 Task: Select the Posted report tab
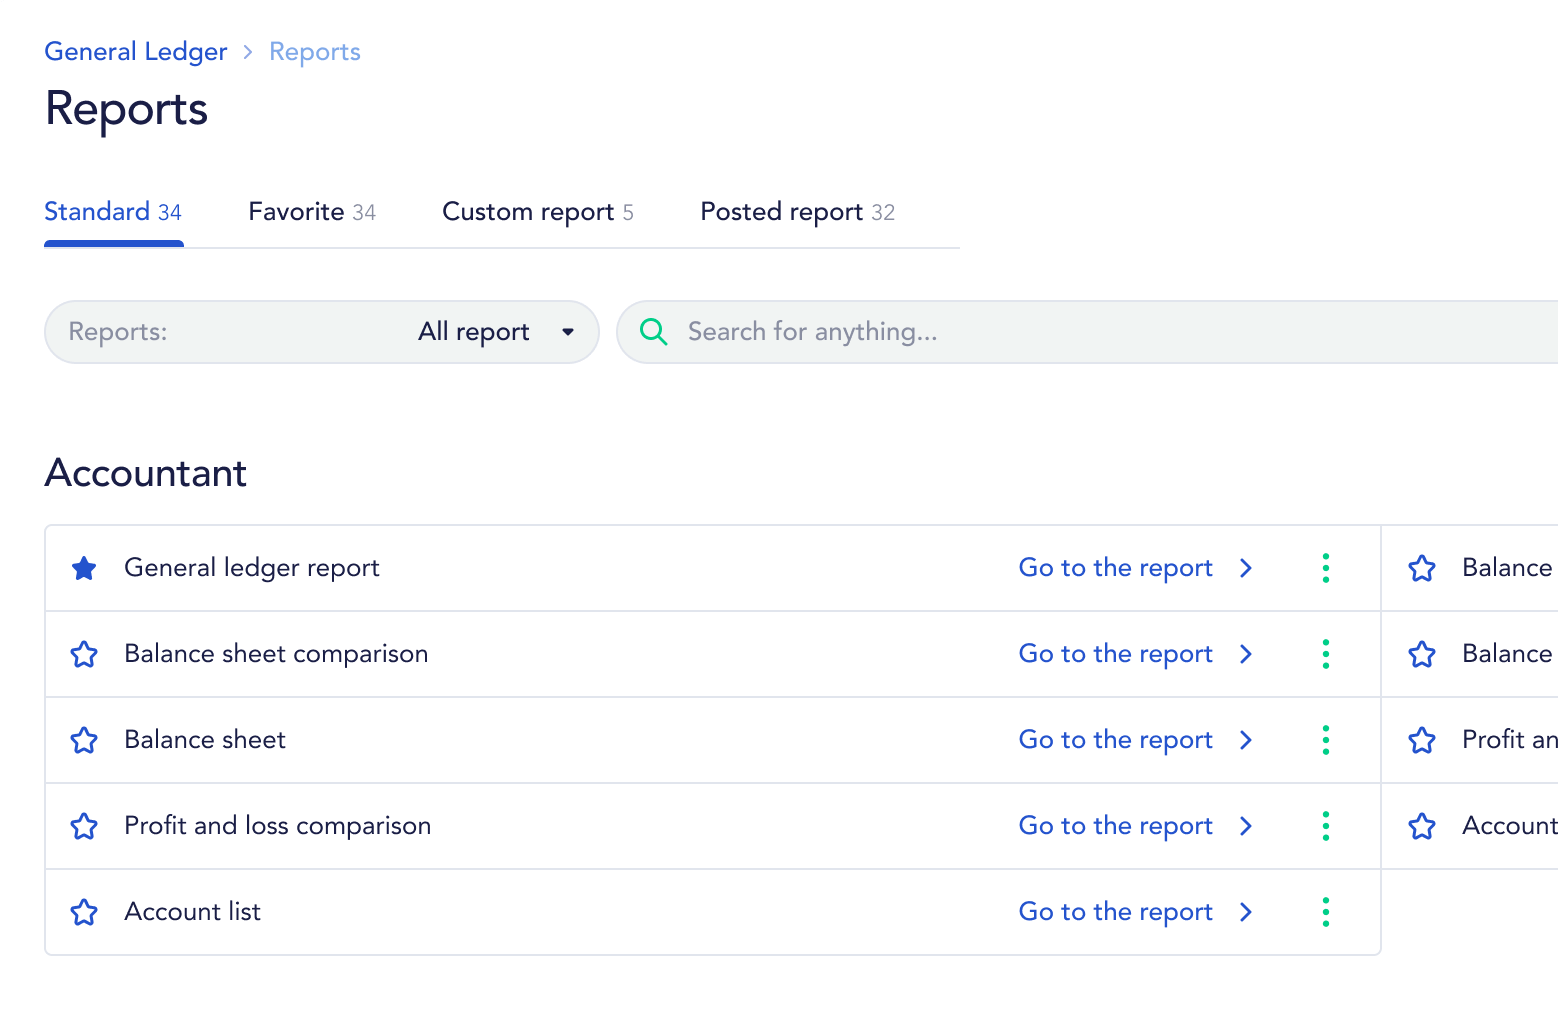click(x=797, y=212)
